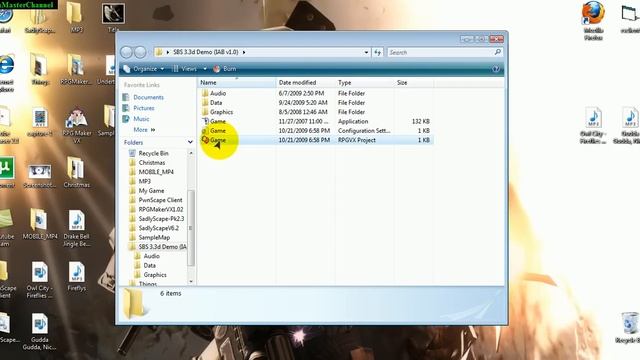Expand the Views dropdown arrow
Image resolution: width=640 pixels, height=360 pixels.
(x=205, y=69)
